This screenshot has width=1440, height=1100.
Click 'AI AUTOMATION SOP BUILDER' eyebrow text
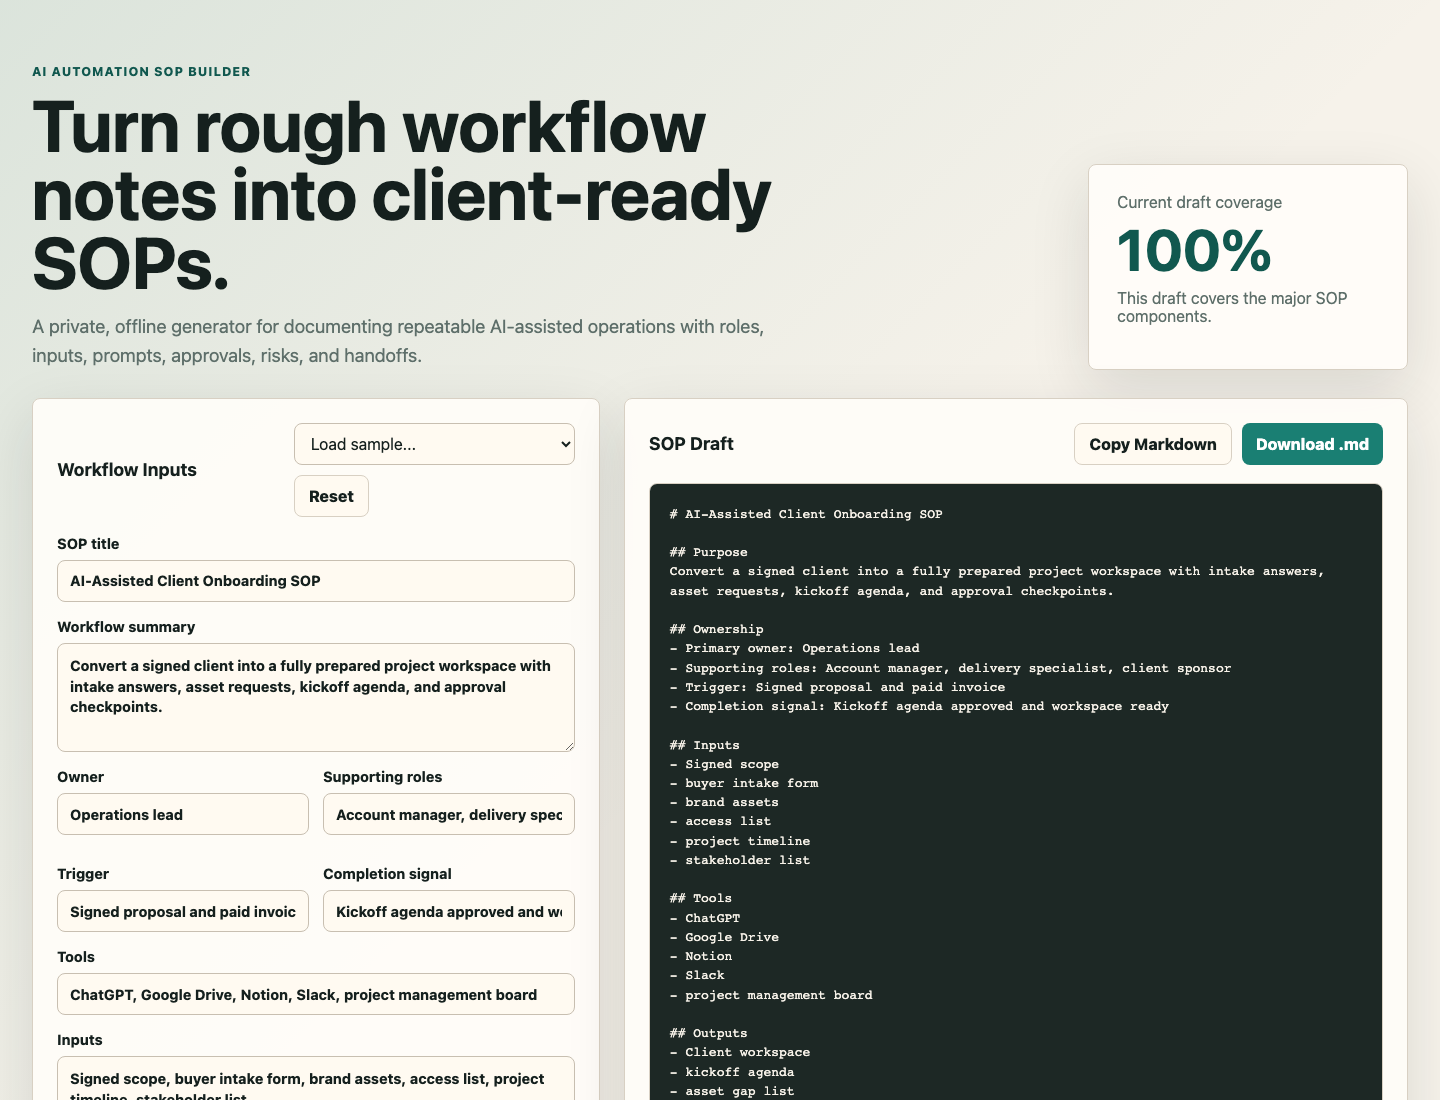(141, 72)
